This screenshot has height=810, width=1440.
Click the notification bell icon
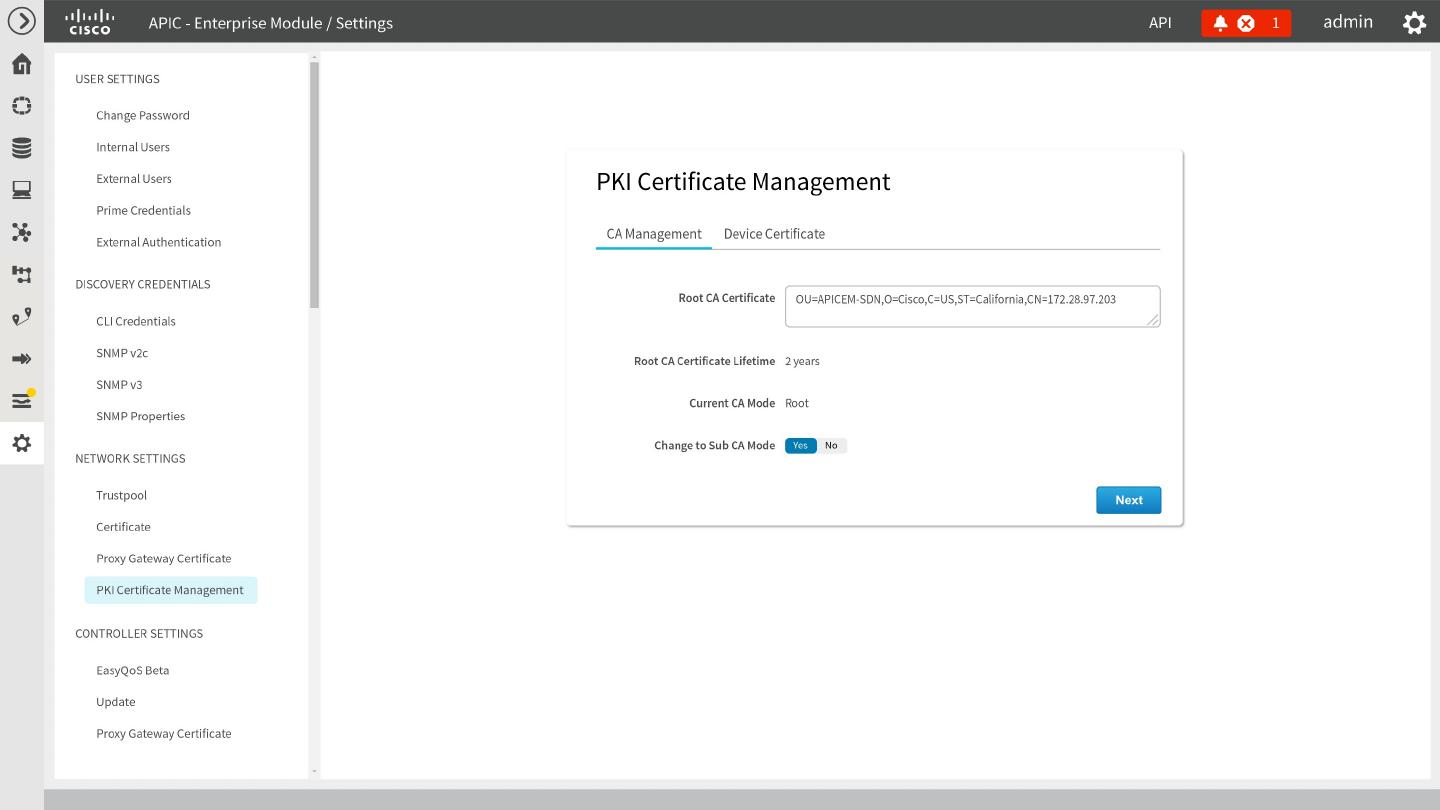pos(1220,23)
